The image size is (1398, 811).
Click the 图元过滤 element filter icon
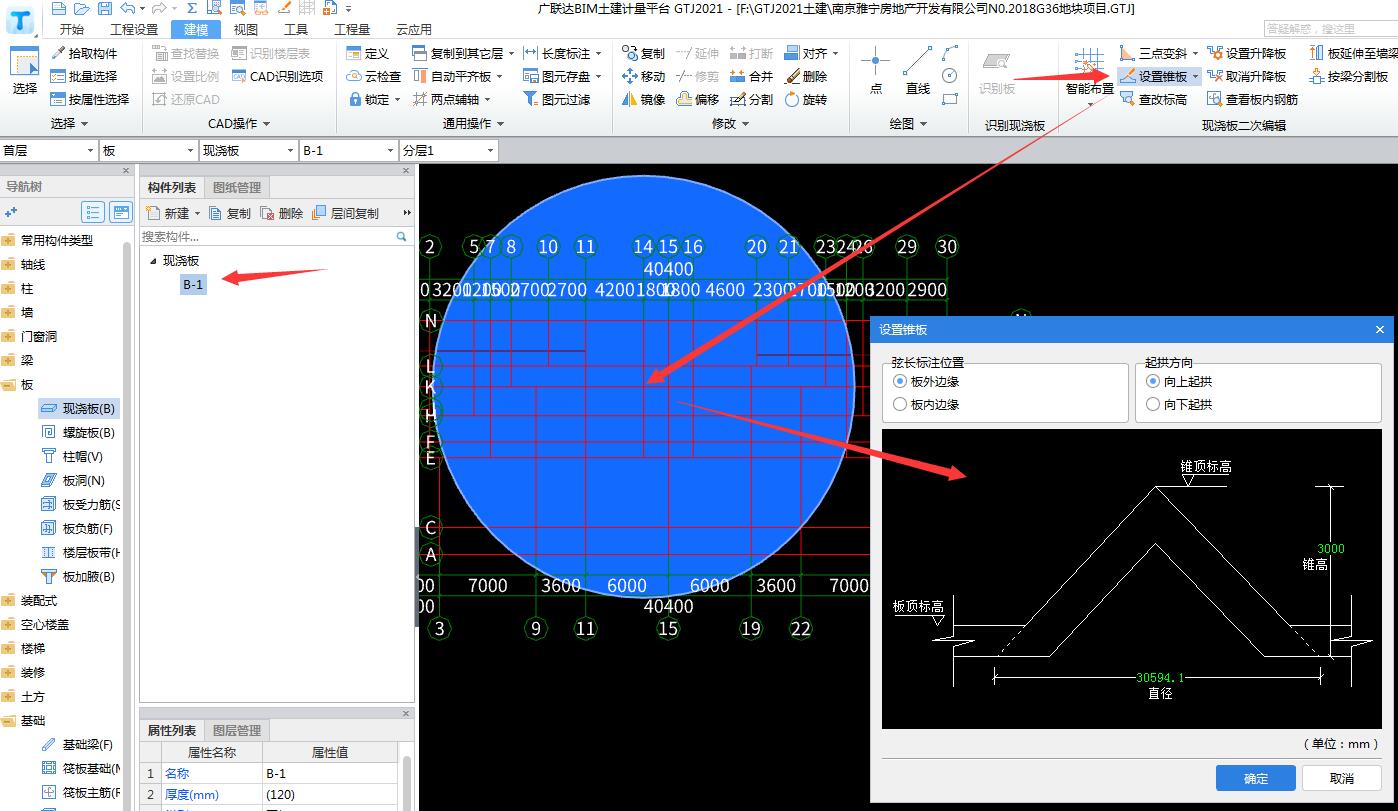(531, 99)
